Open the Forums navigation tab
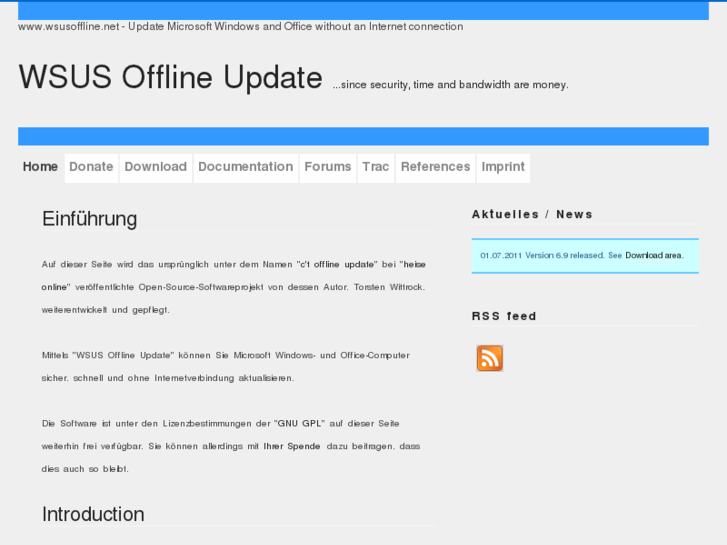Viewport: 727px width, 545px height. click(328, 167)
